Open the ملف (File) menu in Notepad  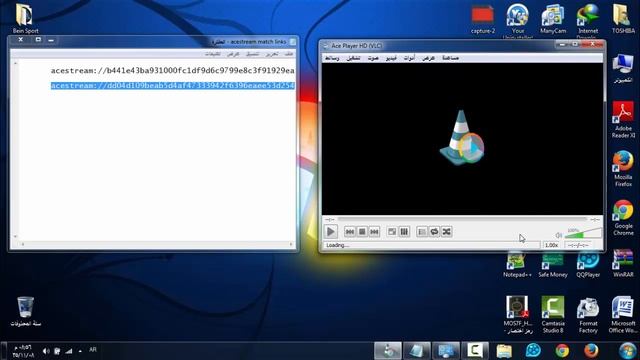[289, 54]
